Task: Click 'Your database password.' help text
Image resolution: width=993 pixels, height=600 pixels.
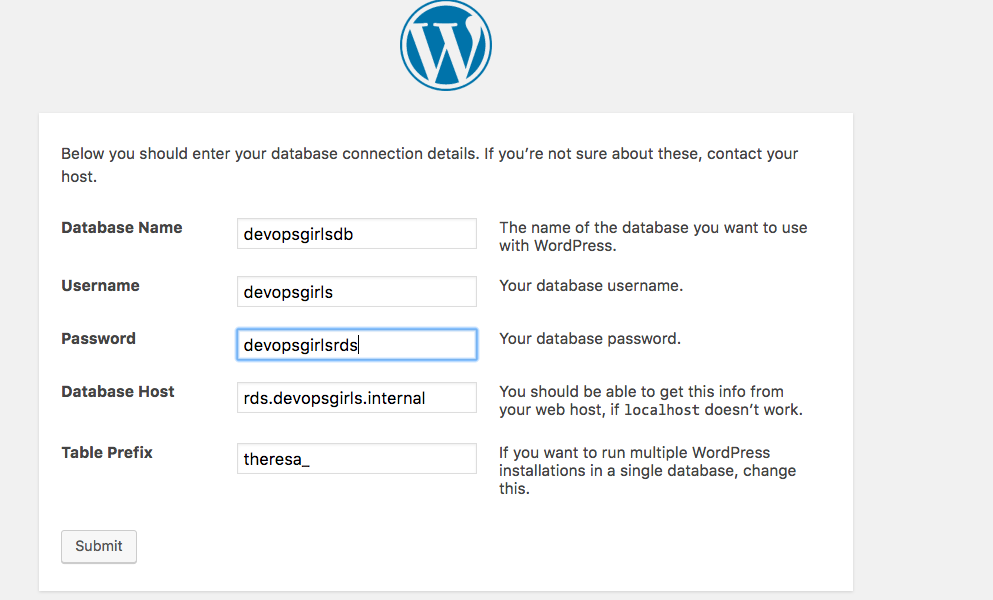Action: (x=590, y=339)
